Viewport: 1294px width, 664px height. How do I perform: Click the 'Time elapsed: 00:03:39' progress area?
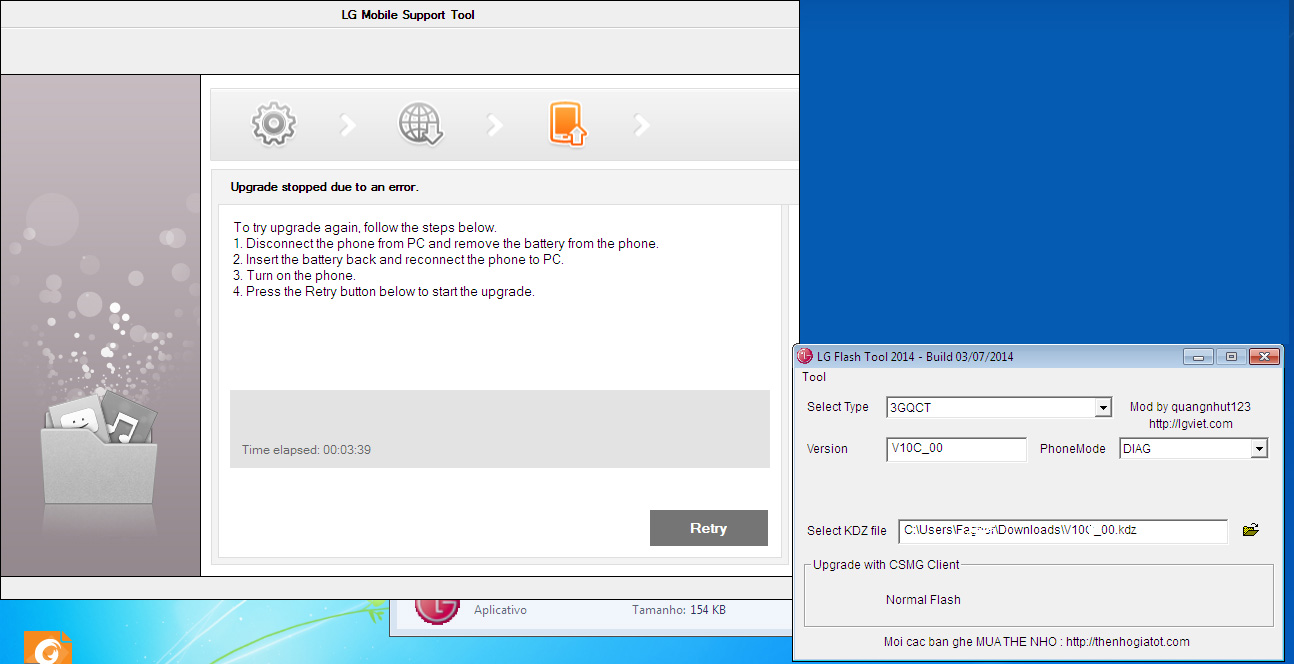[x=500, y=429]
